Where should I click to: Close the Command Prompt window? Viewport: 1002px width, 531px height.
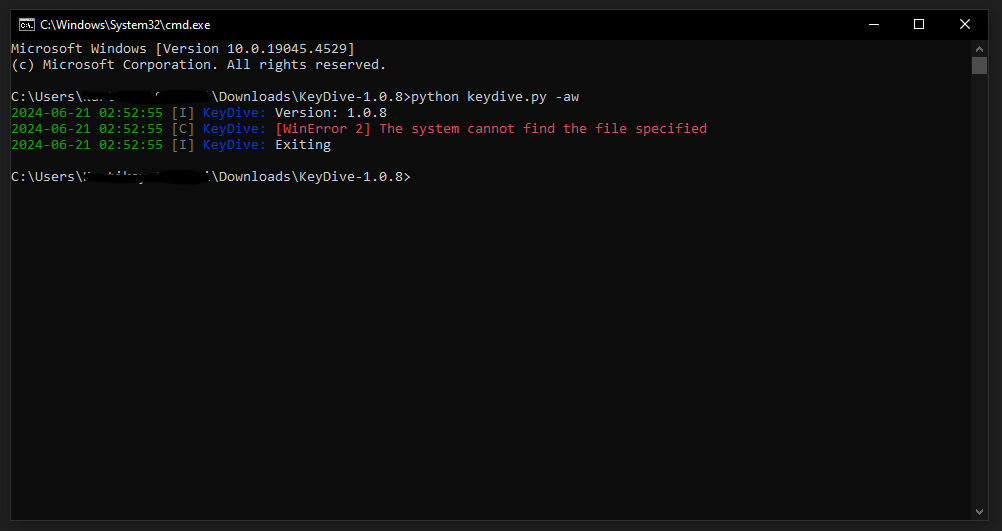[965, 24]
